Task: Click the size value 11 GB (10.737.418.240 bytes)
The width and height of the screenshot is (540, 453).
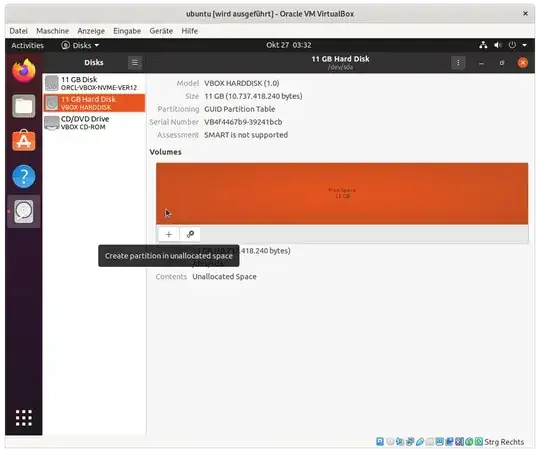Action: click(x=253, y=96)
